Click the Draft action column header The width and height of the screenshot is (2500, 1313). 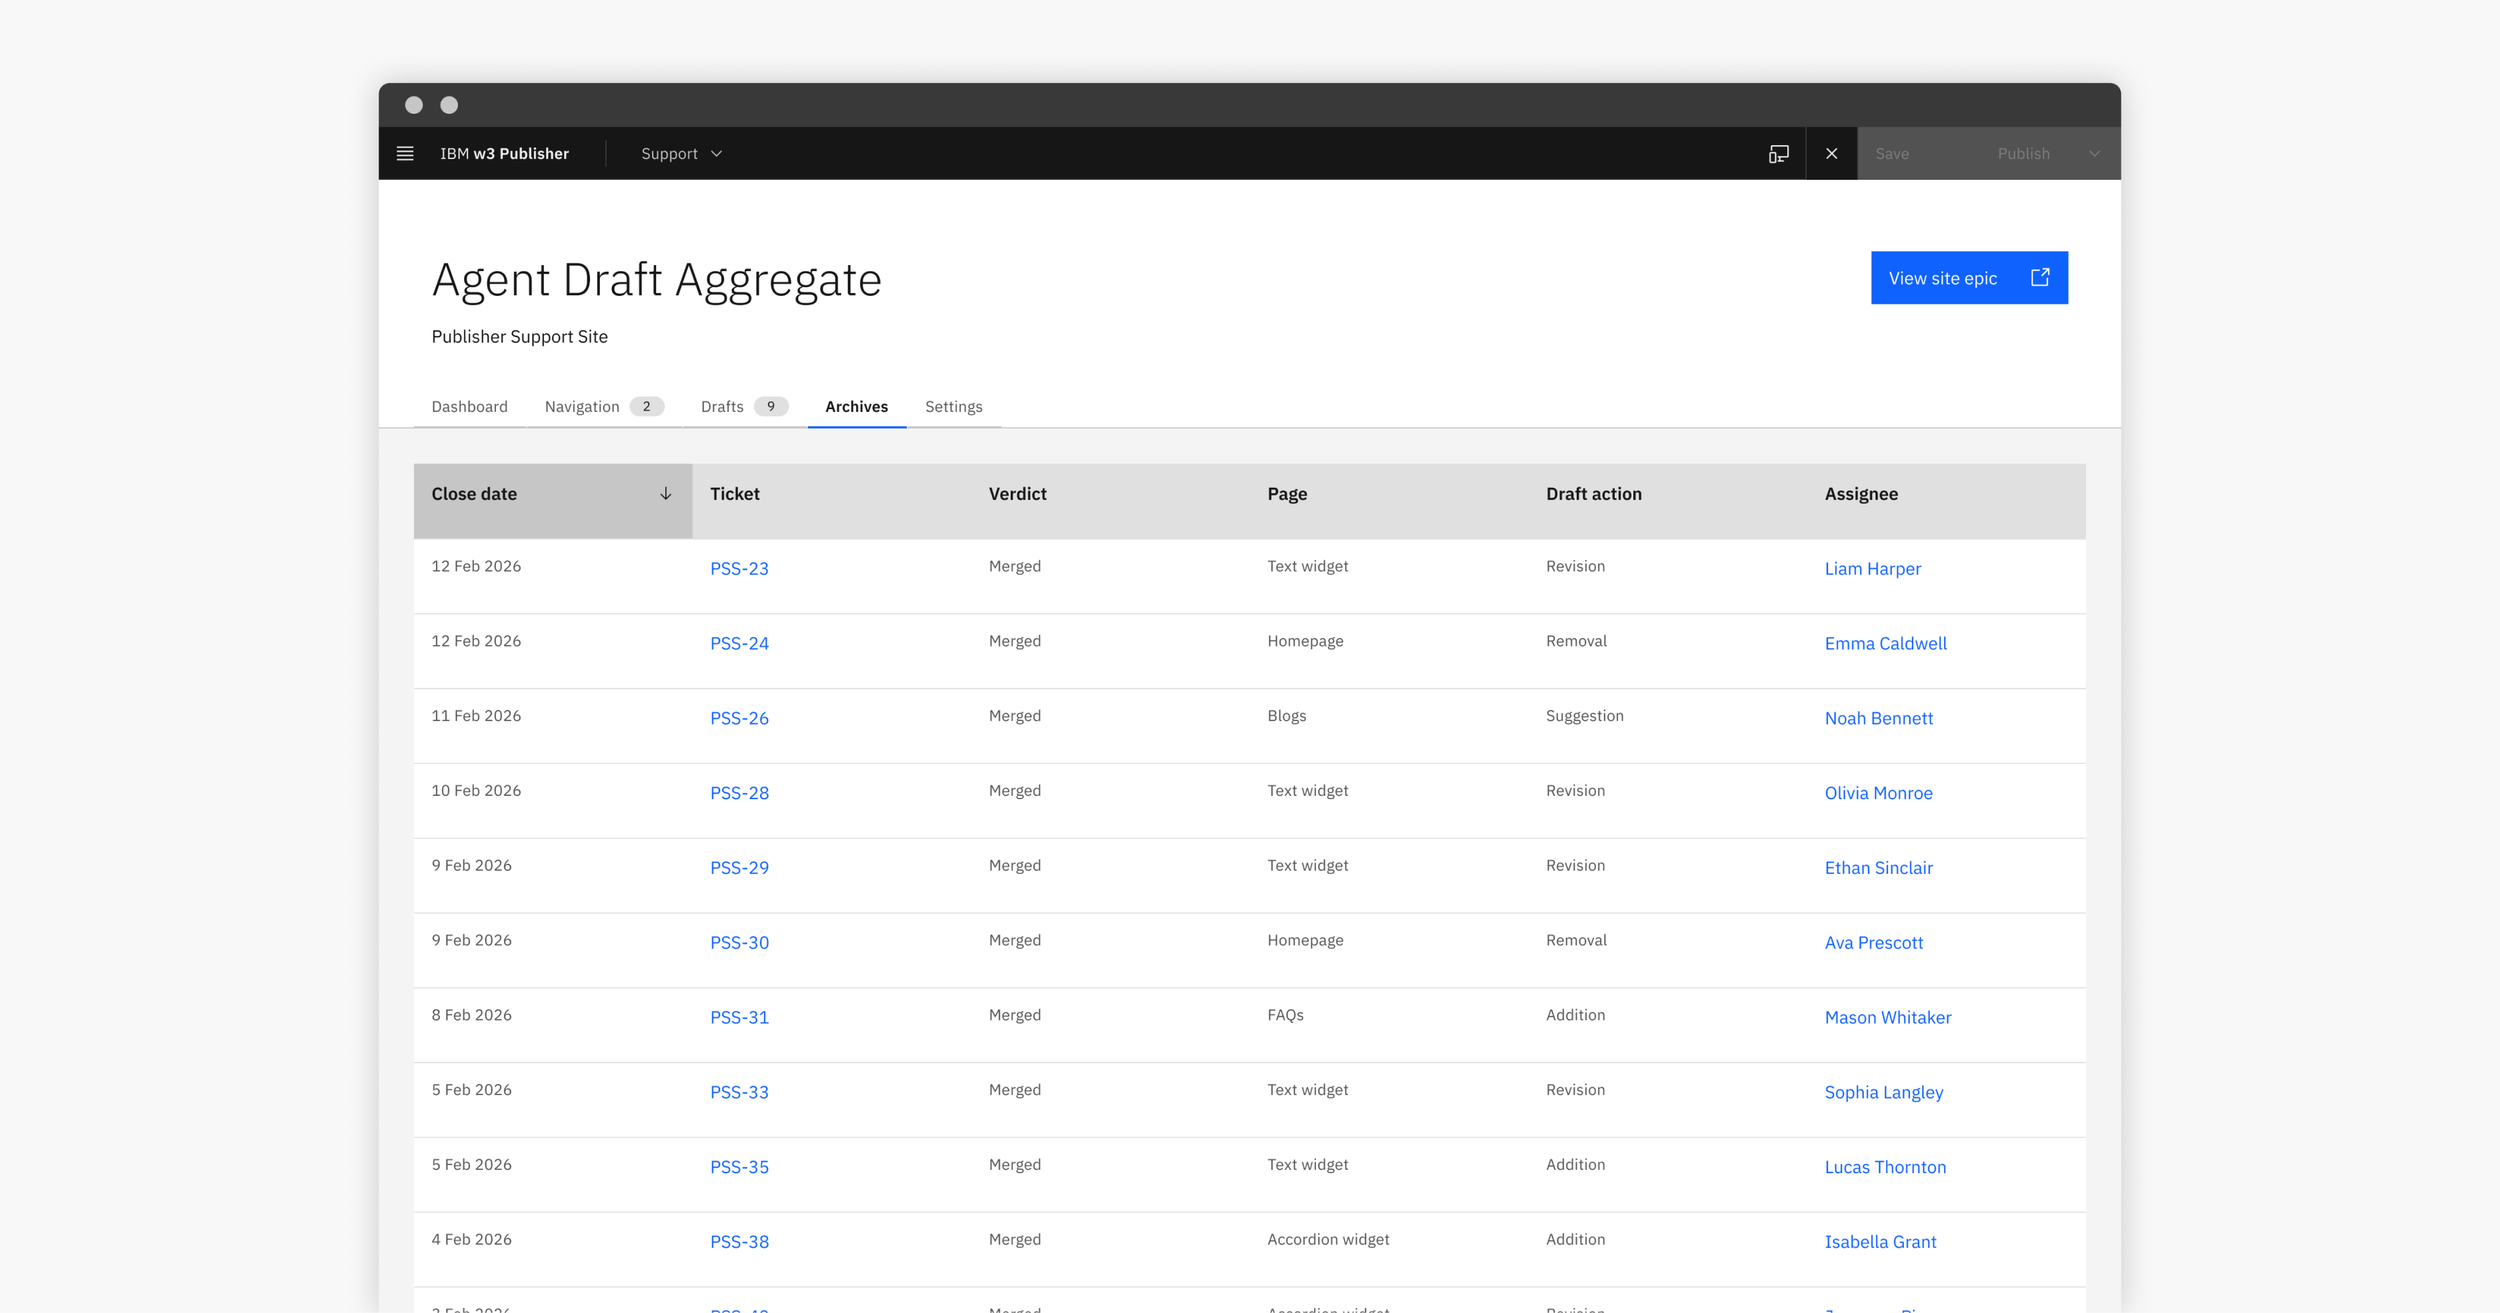tap(1593, 494)
